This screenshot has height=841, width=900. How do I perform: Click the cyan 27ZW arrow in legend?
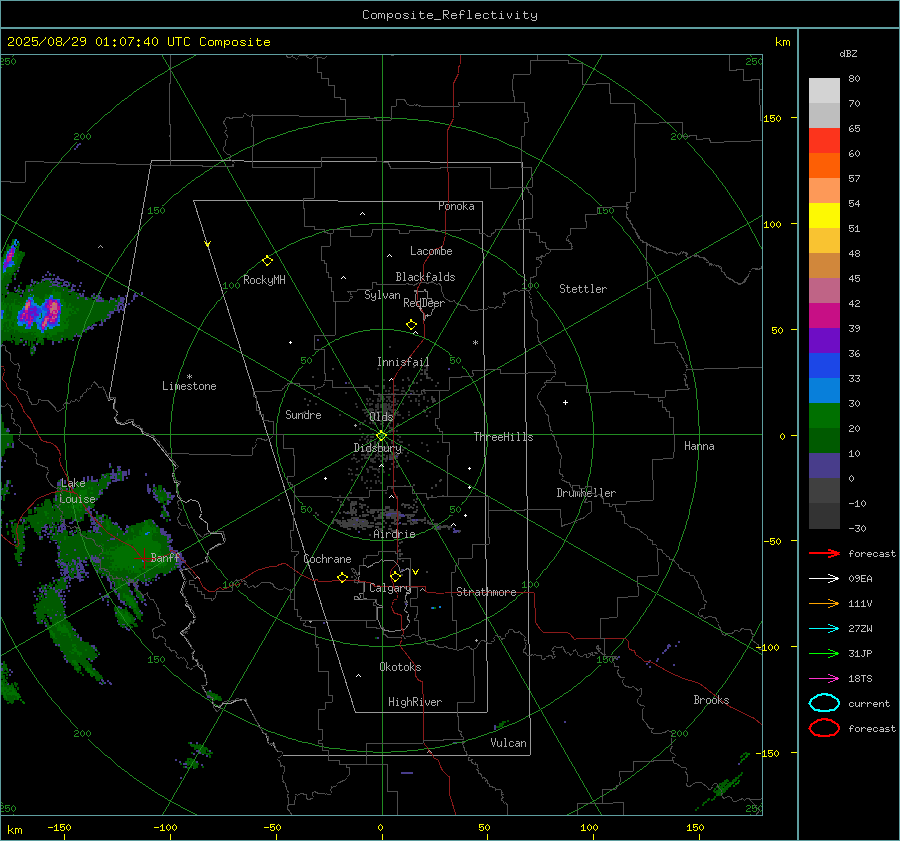[824, 629]
